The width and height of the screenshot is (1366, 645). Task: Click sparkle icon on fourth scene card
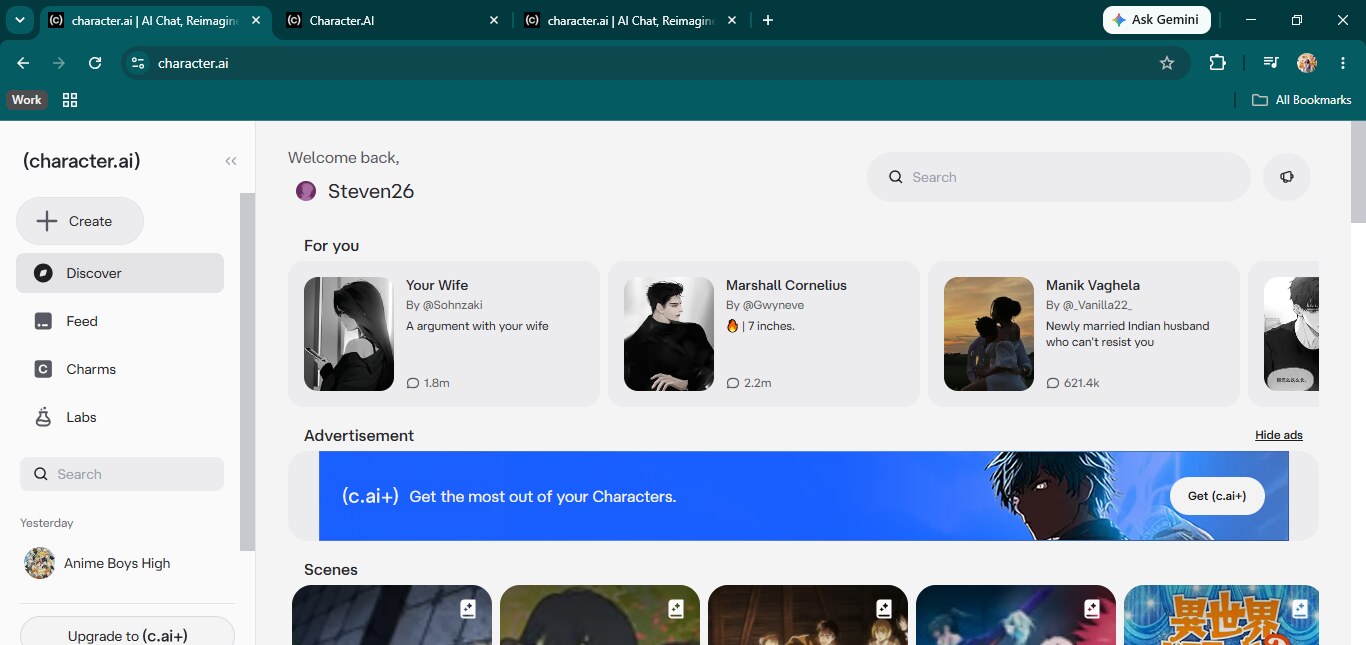1091,608
